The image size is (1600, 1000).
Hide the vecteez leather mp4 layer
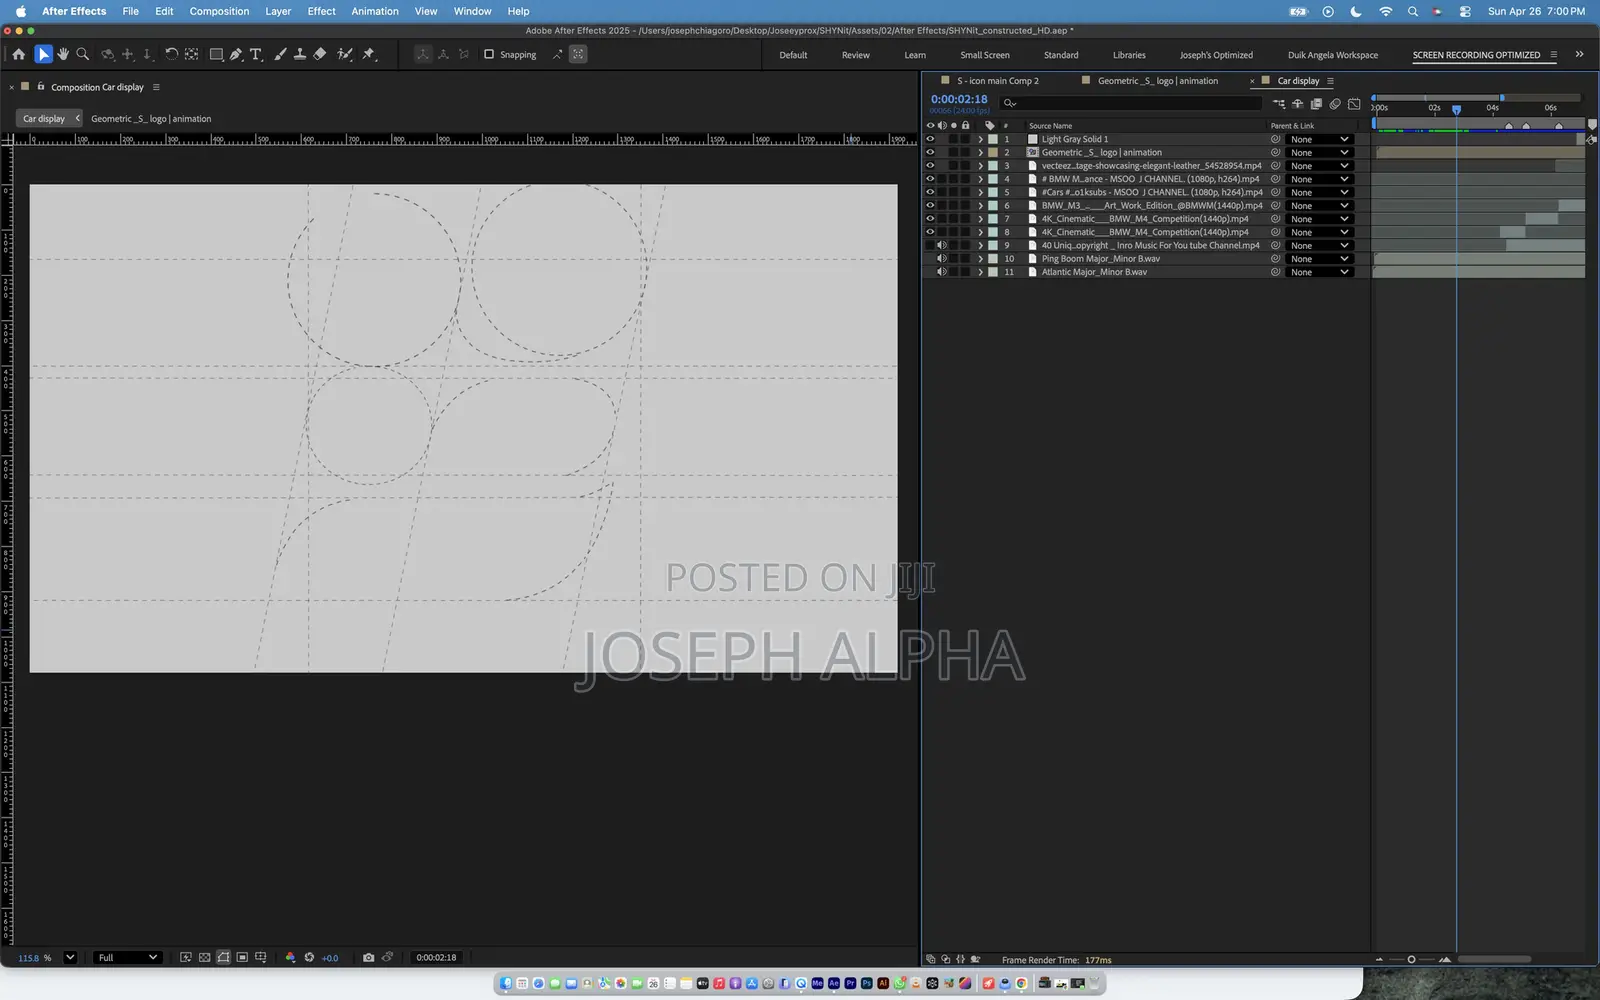pos(930,166)
